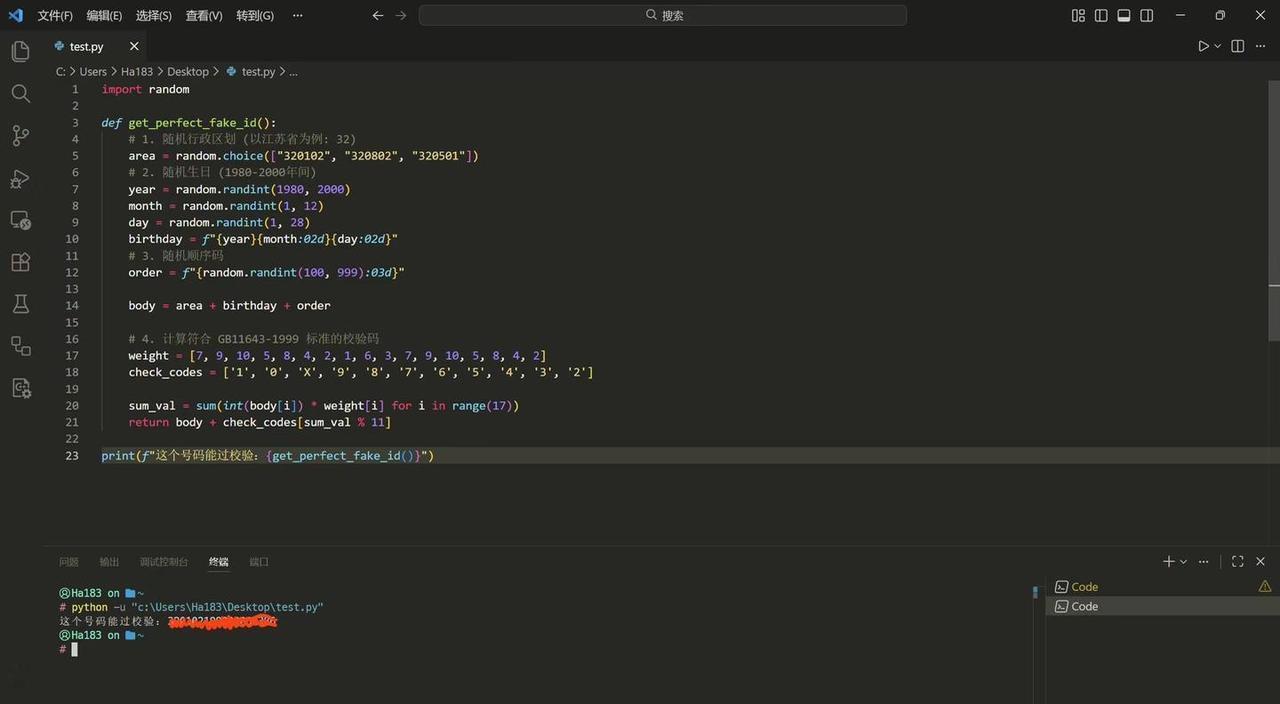Image resolution: width=1280 pixels, height=704 pixels.
Task: Toggle the secondary side bar visibility
Action: click(x=1147, y=15)
